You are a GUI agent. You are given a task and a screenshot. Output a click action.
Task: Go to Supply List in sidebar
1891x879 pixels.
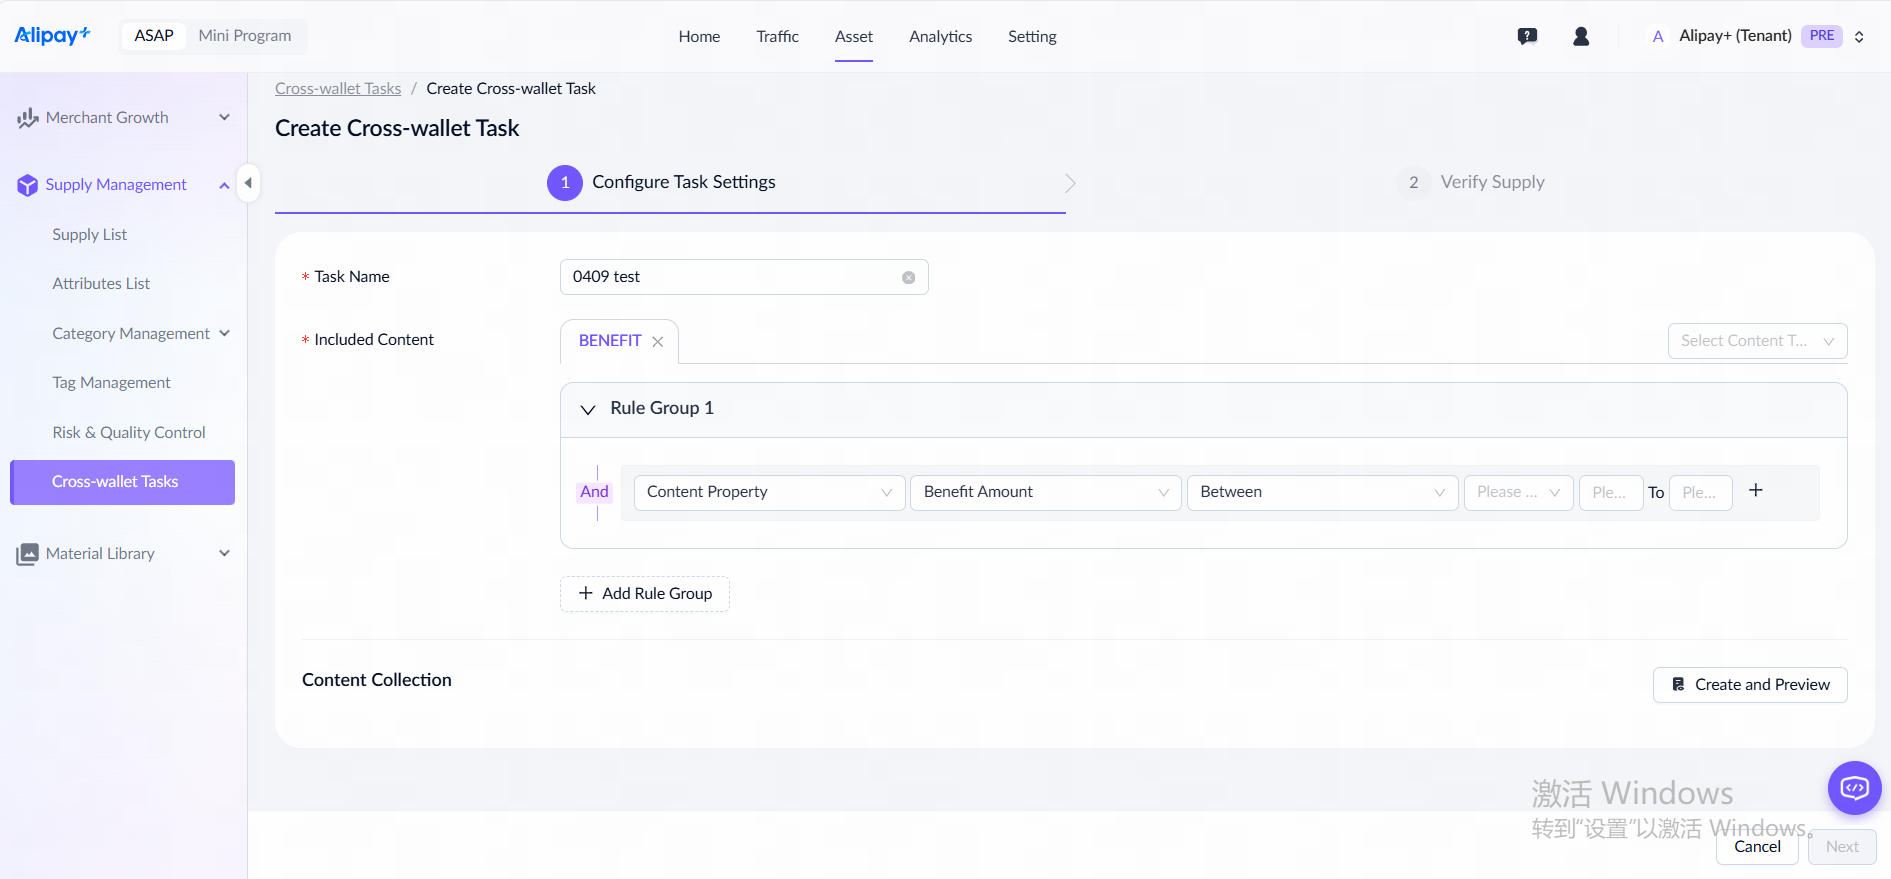click(x=90, y=235)
